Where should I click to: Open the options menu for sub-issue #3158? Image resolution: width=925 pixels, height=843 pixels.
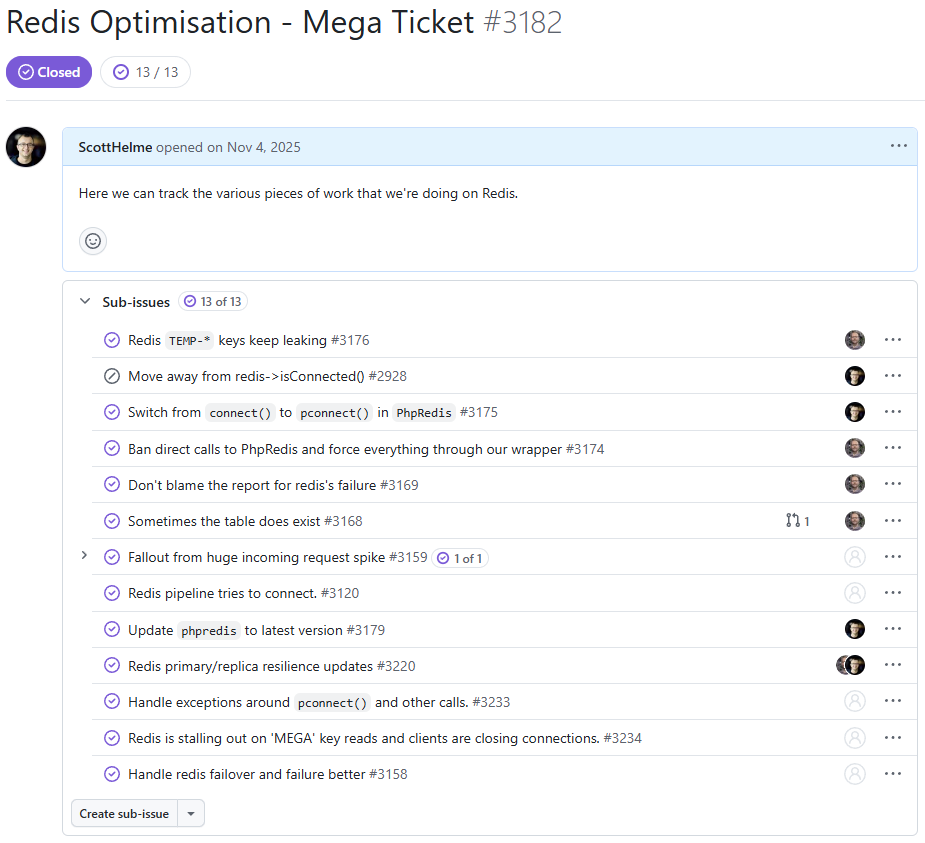tap(893, 774)
